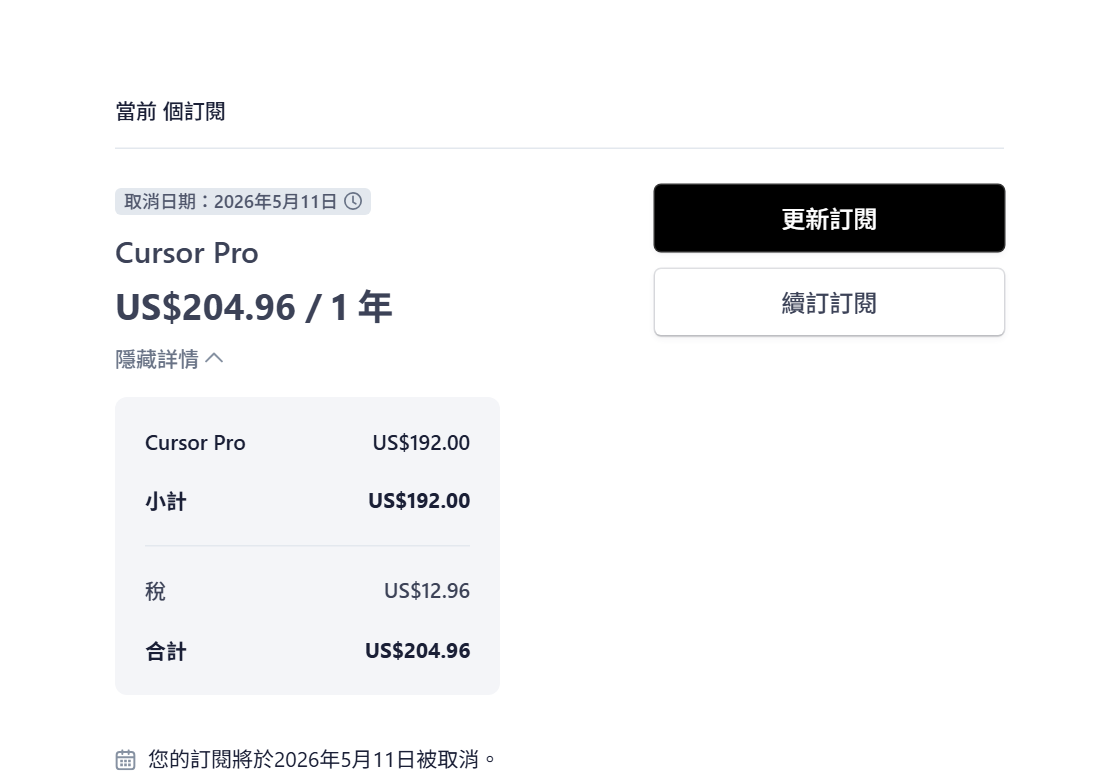Screen dimensions: 1114x777
Task: Click the bold subtotal US$192.00 amount
Action: point(419,501)
